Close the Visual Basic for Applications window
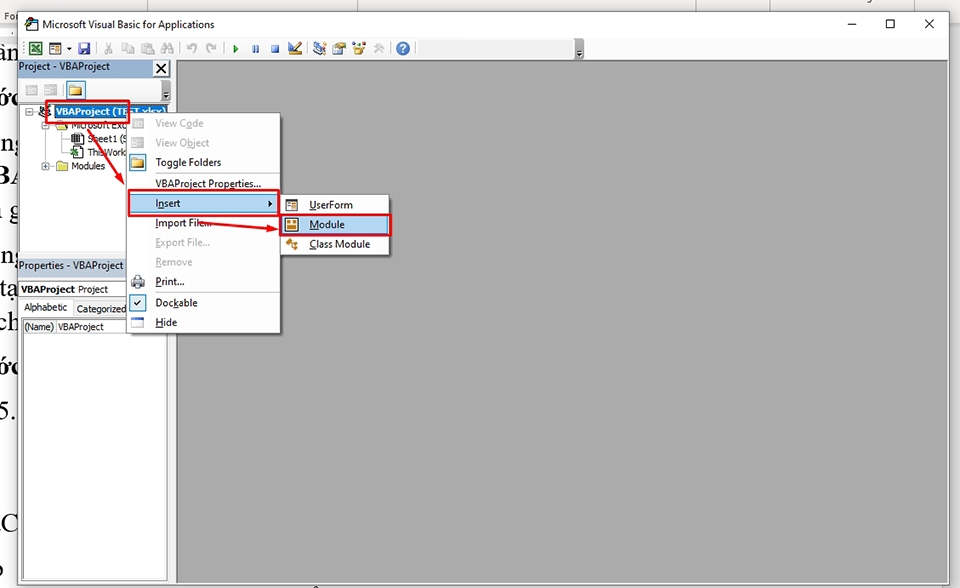 [929, 24]
